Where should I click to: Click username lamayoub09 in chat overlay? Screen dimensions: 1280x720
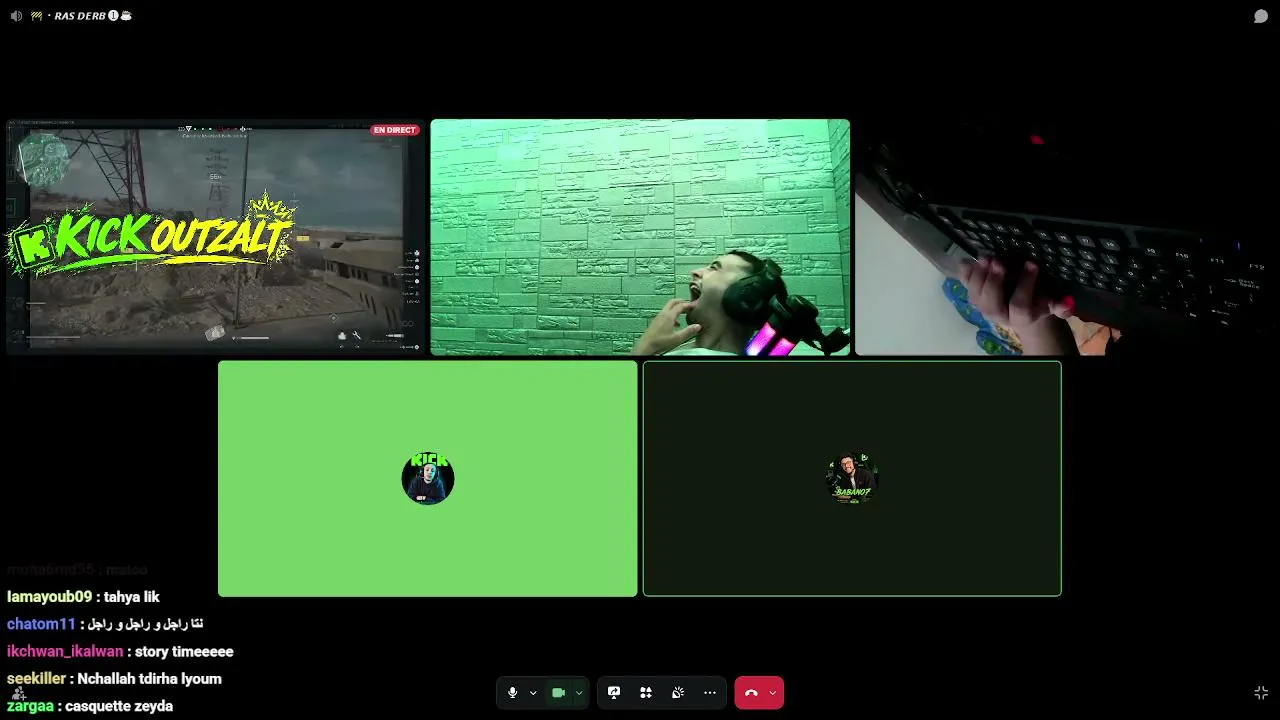[49, 597]
